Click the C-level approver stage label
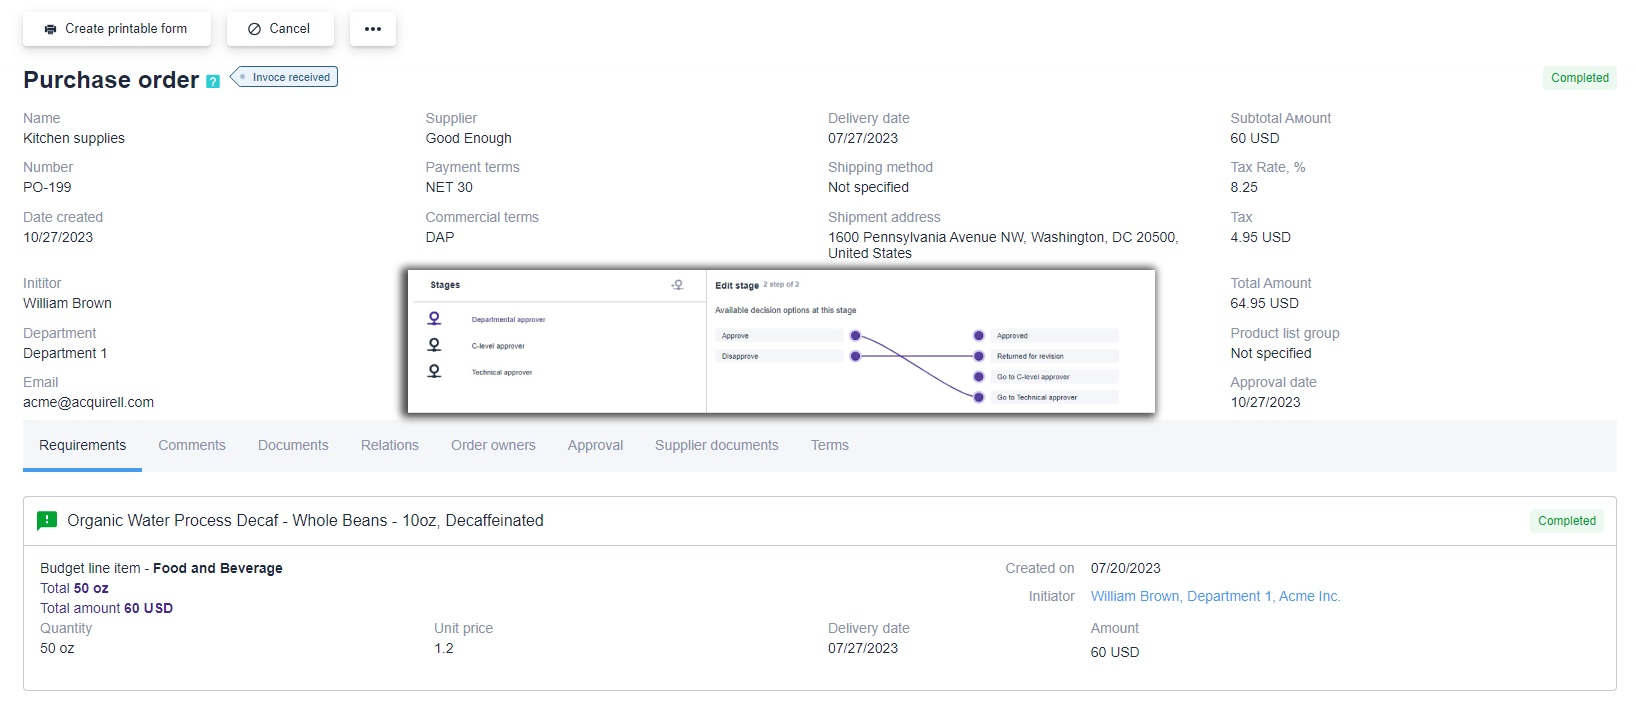This screenshot has height=719, width=1636. (498, 346)
